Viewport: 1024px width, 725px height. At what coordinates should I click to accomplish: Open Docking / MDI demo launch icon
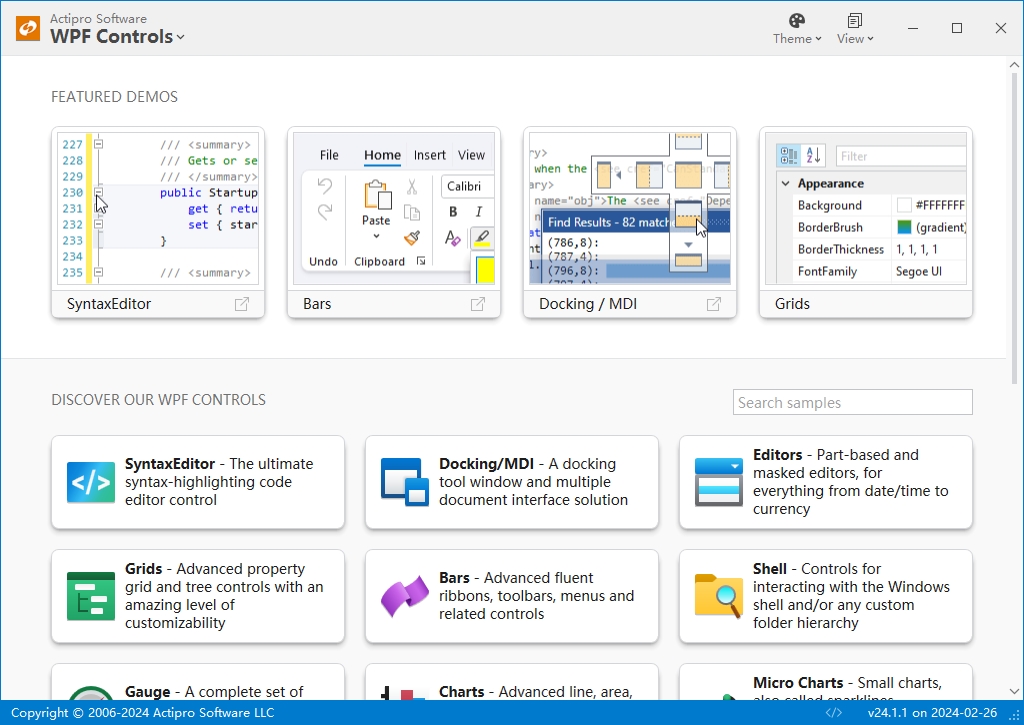point(714,304)
